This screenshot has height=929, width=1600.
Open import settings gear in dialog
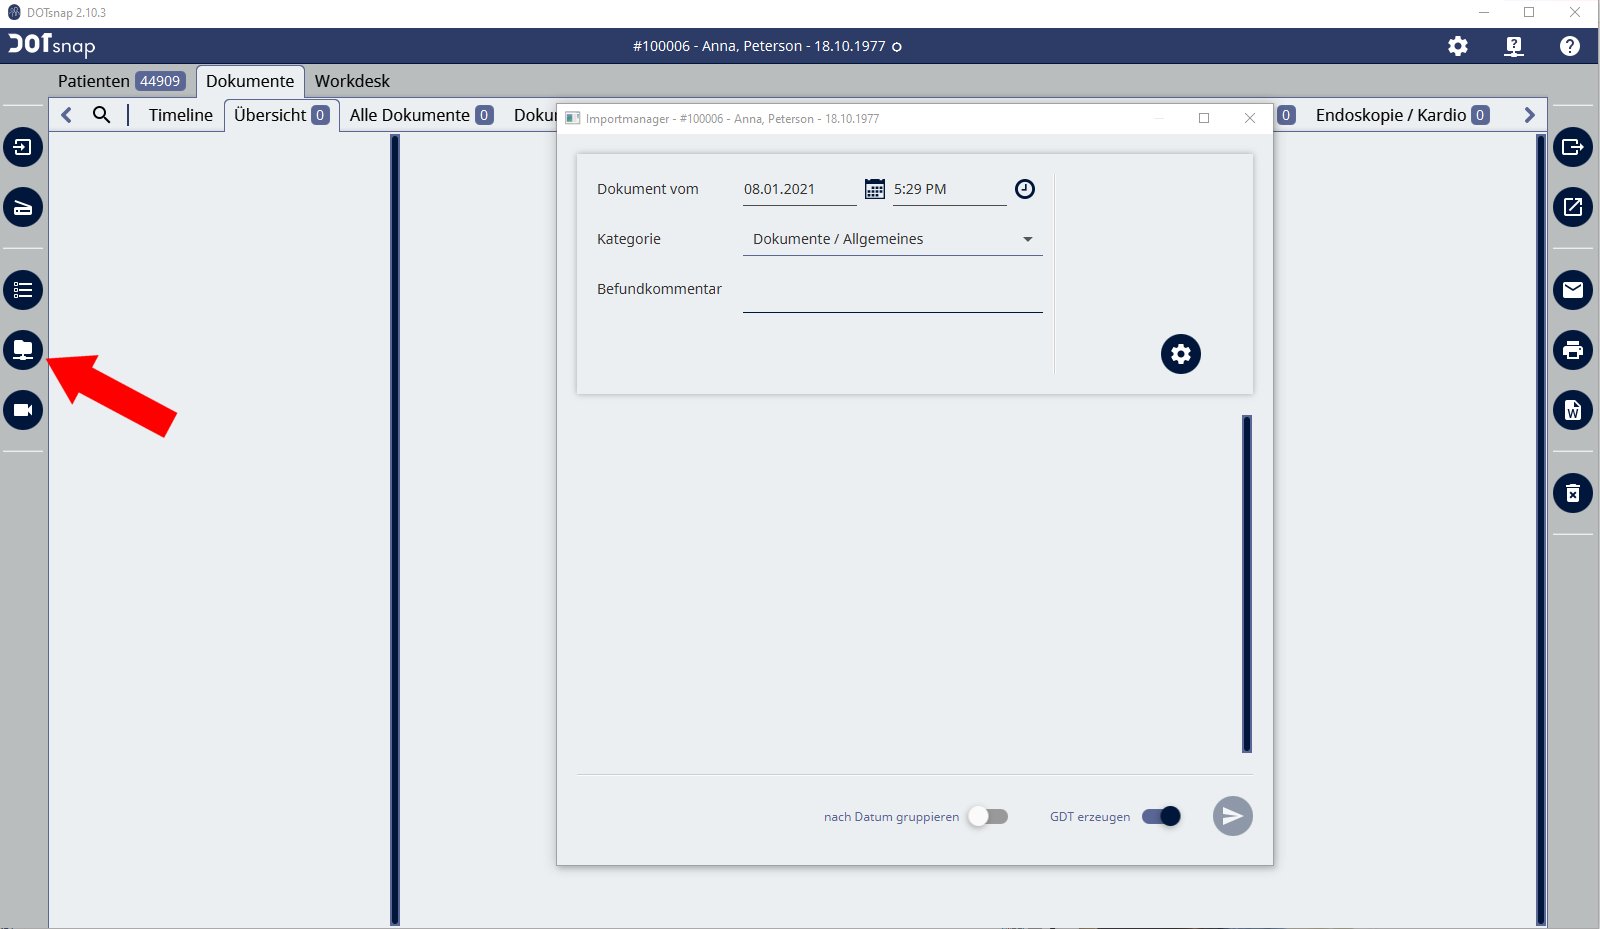[x=1181, y=354]
